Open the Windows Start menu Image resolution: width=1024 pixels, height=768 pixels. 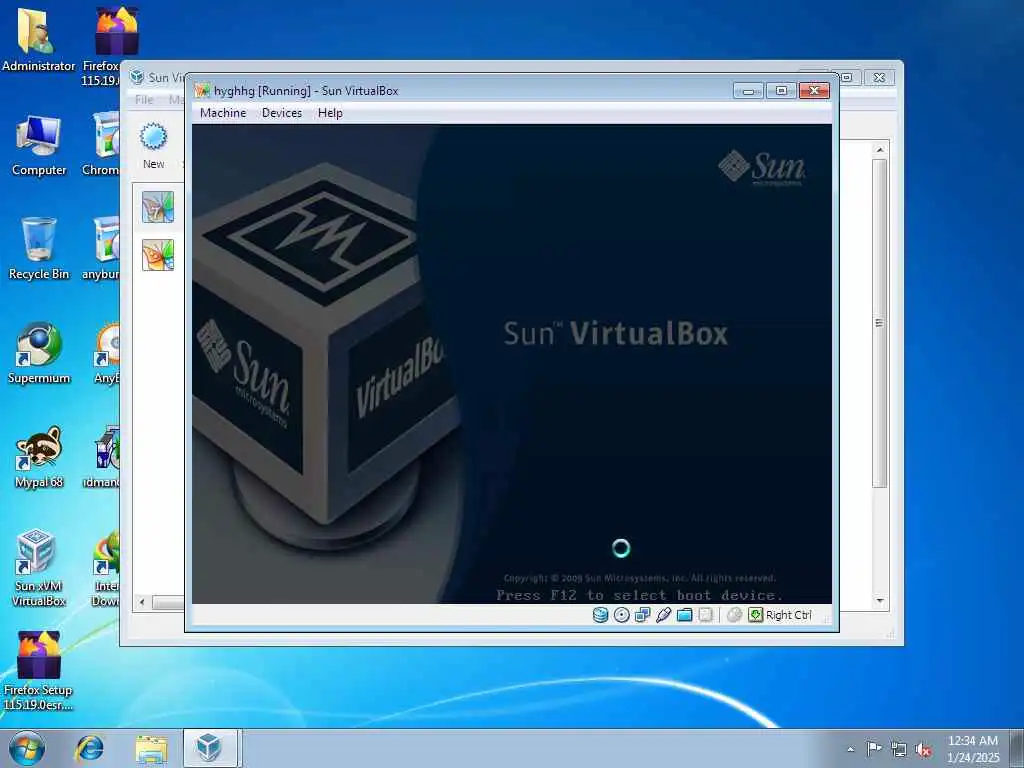[x=27, y=748]
